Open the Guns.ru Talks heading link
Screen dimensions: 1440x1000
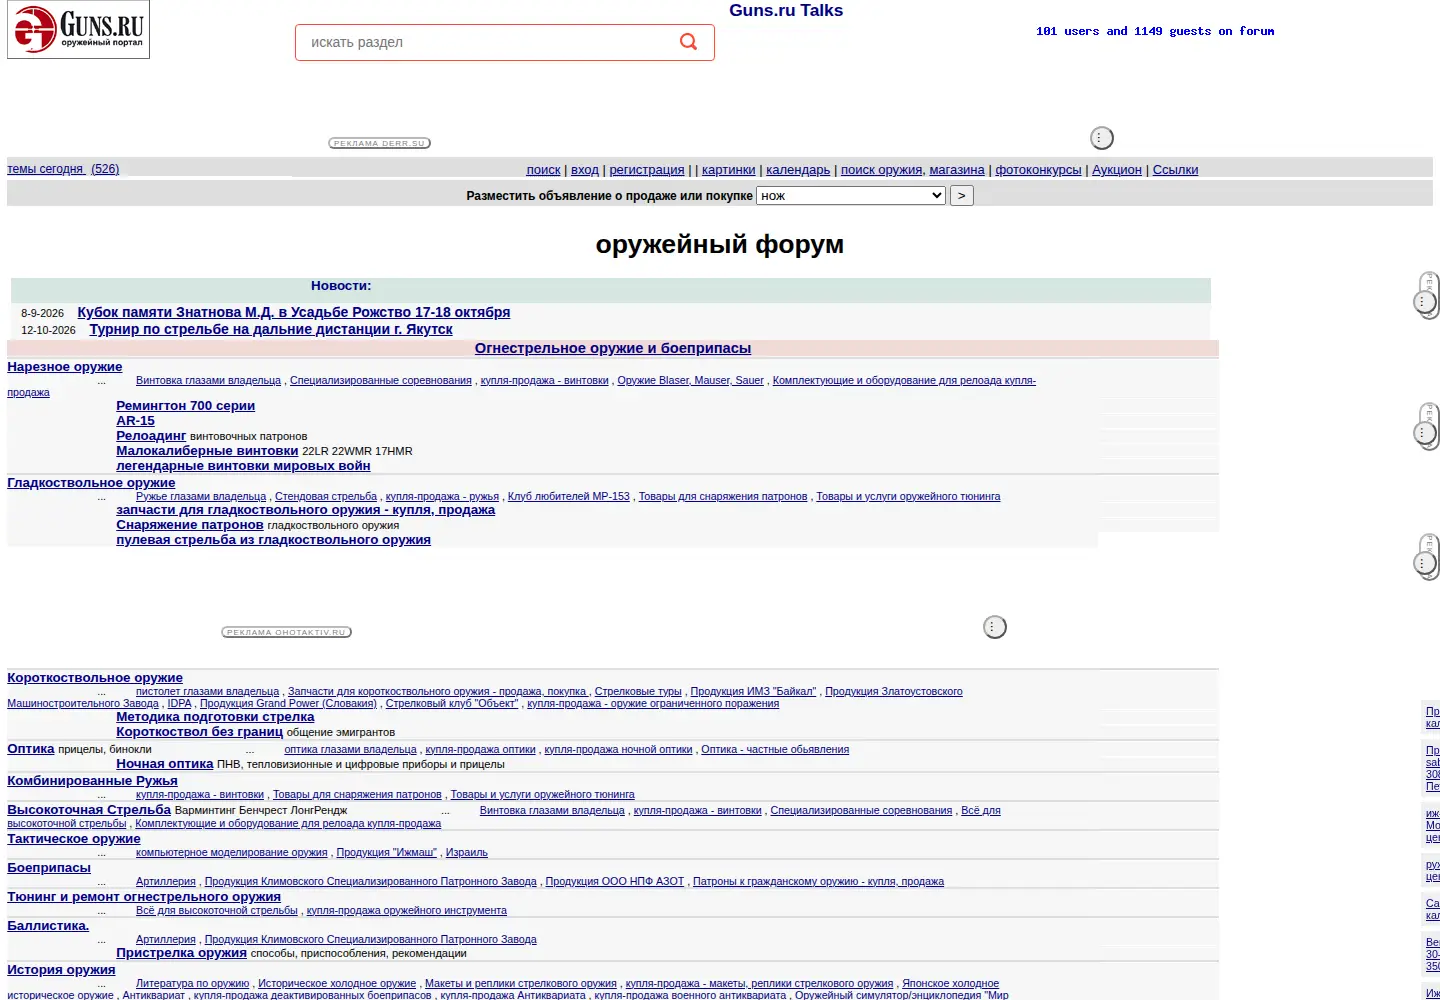pyautogui.click(x=786, y=11)
